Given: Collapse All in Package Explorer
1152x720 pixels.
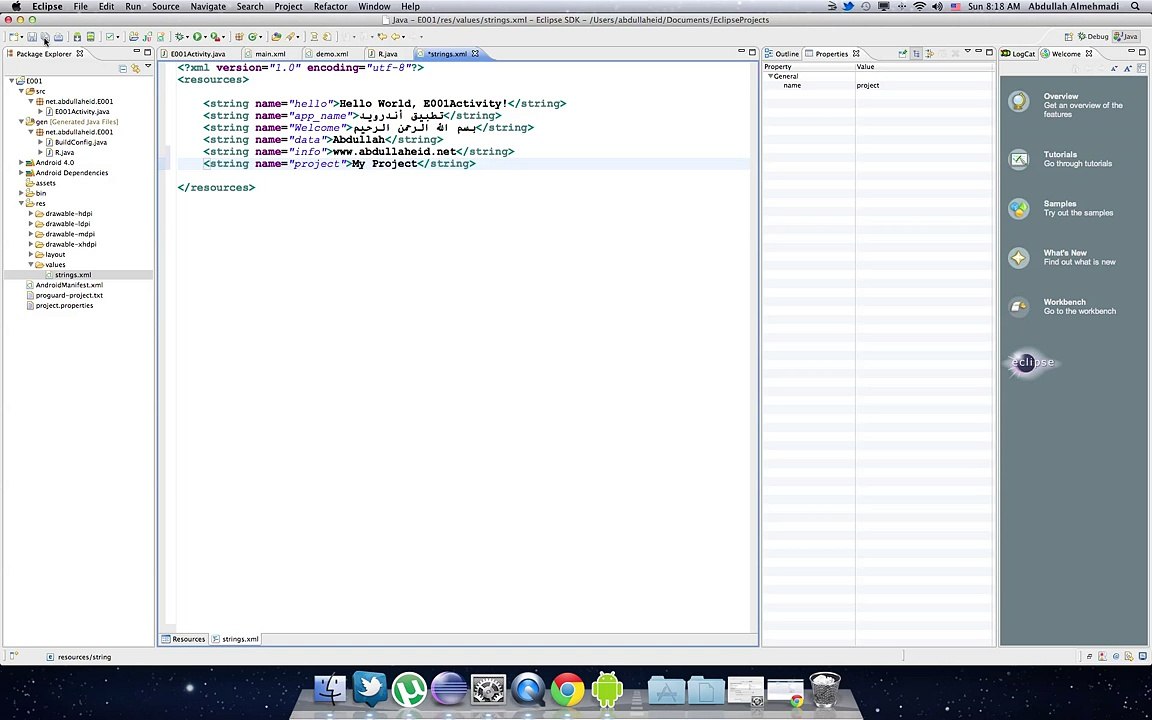Looking at the screenshot, I should pos(123,68).
